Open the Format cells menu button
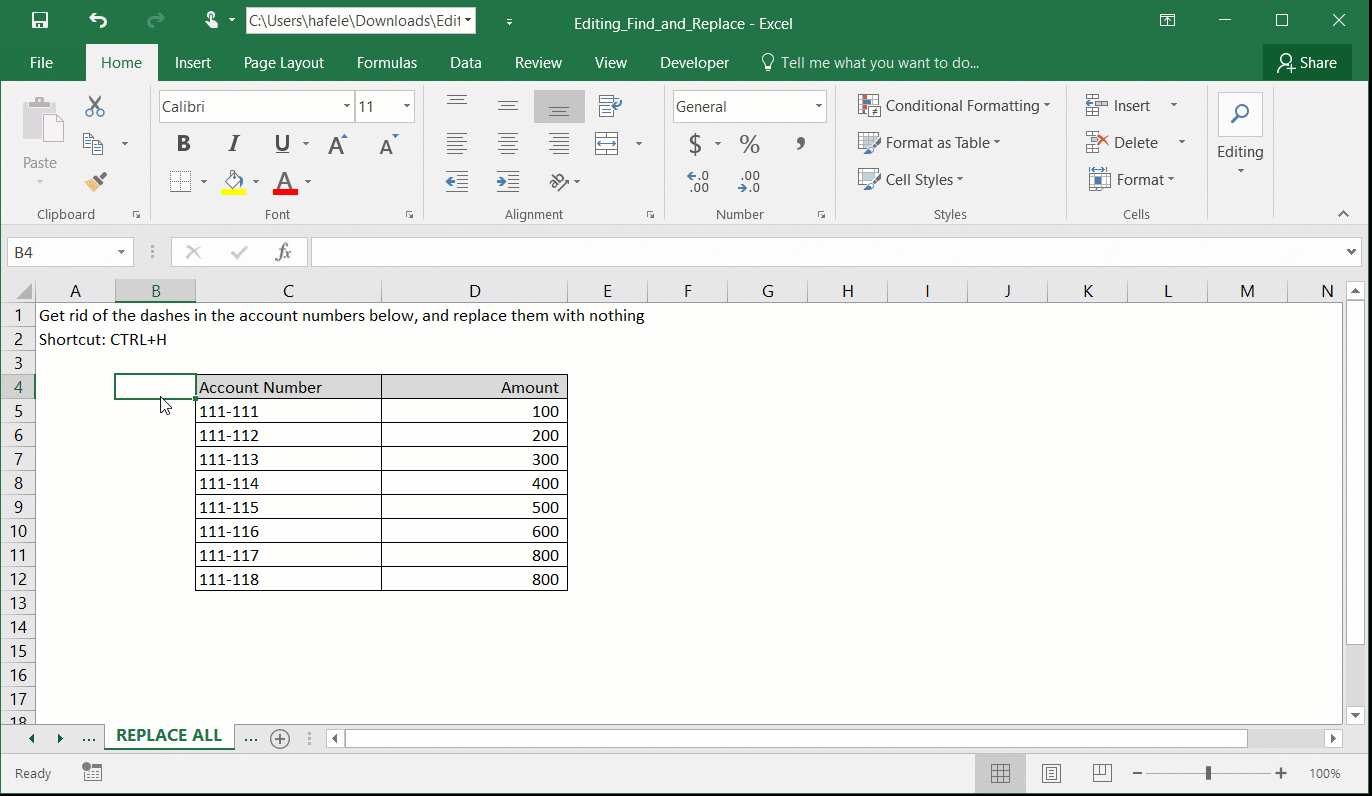Image resolution: width=1372 pixels, height=796 pixels. pyautogui.click(x=1131, y=180)
